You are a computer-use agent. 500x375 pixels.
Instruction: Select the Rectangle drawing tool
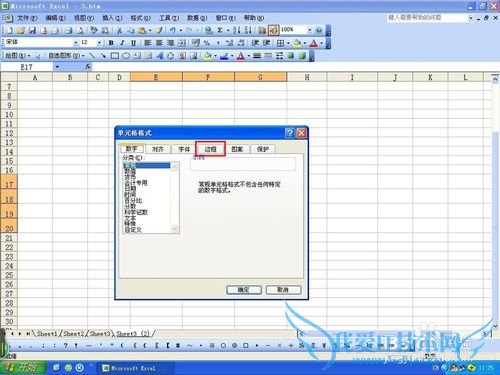[114, 56]
